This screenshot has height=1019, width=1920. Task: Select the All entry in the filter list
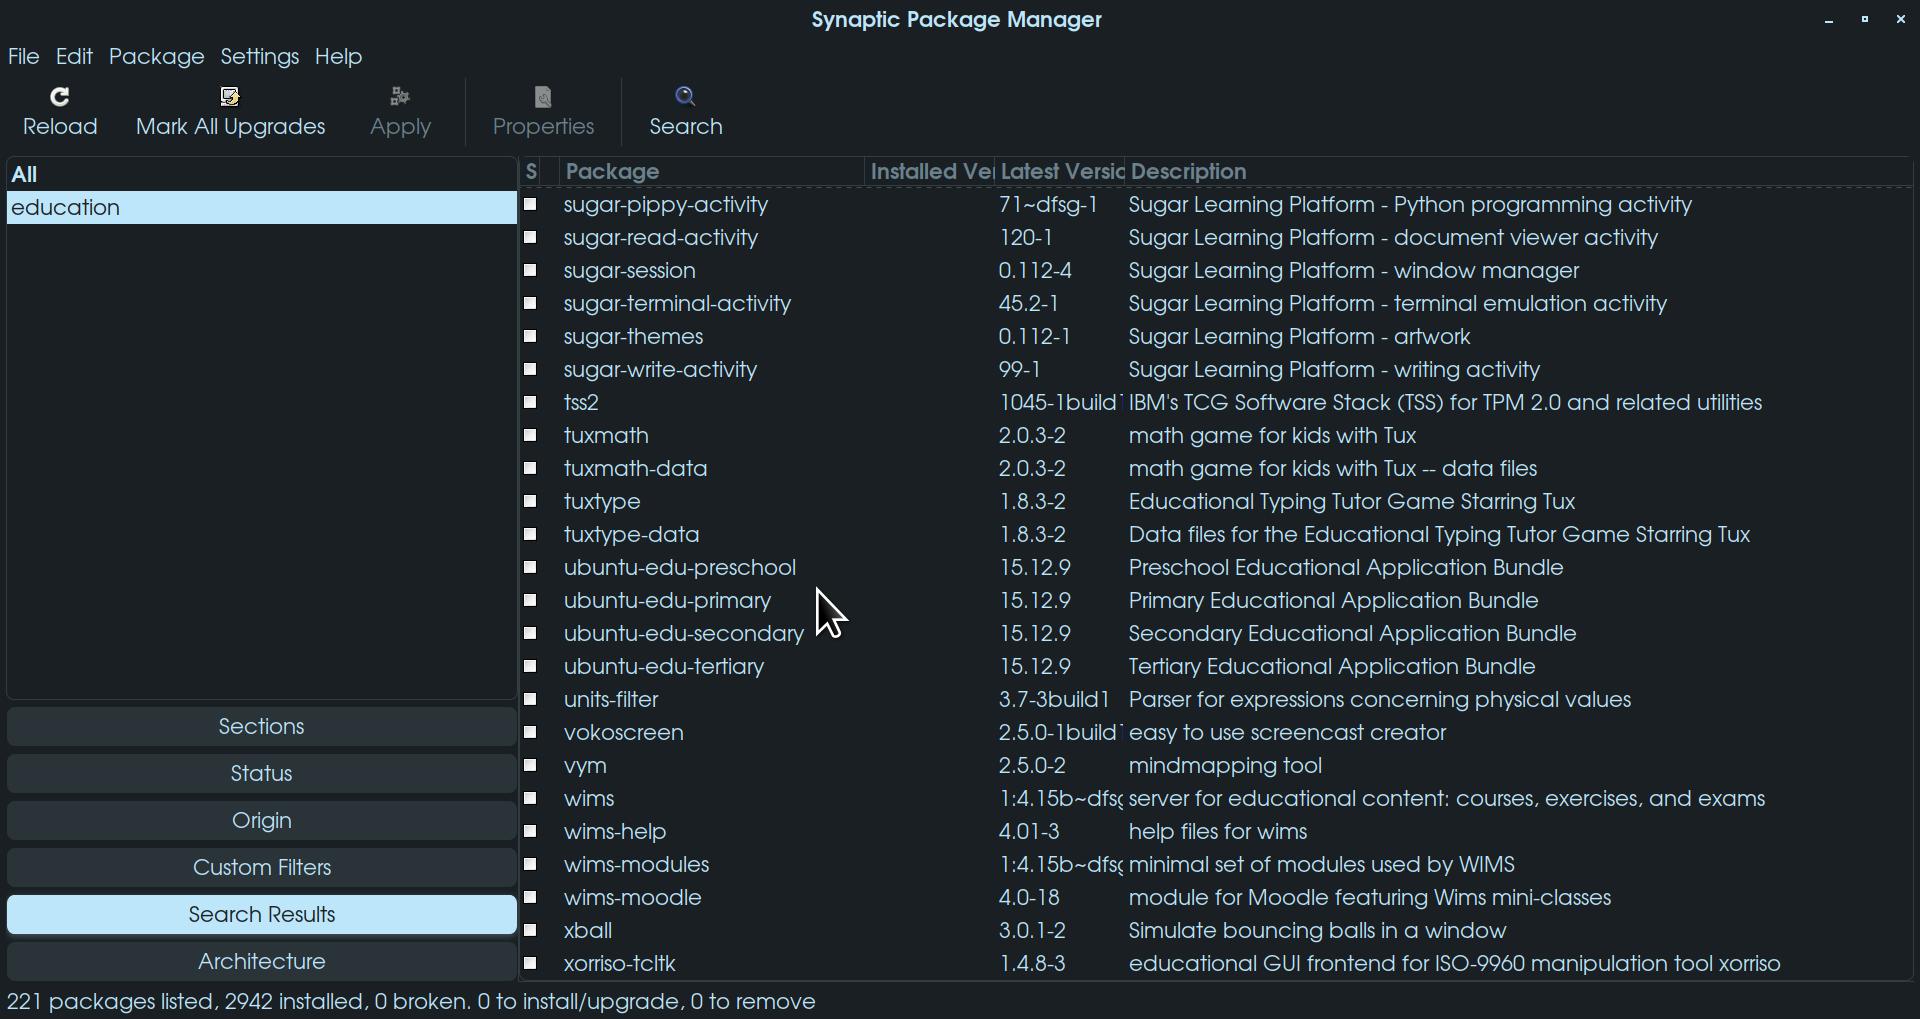[x=25, y=175]
